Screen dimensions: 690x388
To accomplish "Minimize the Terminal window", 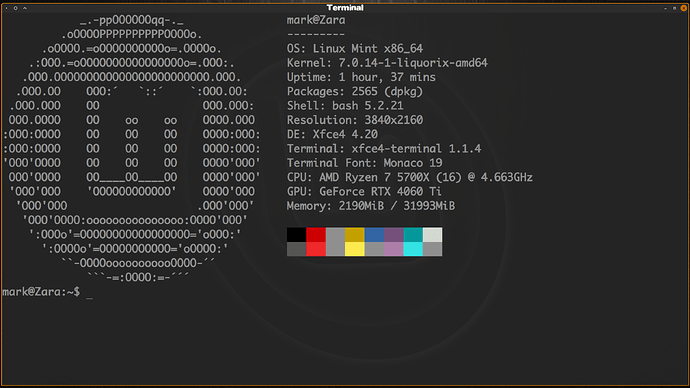I will pyautogui.click(x=665, y=8).
